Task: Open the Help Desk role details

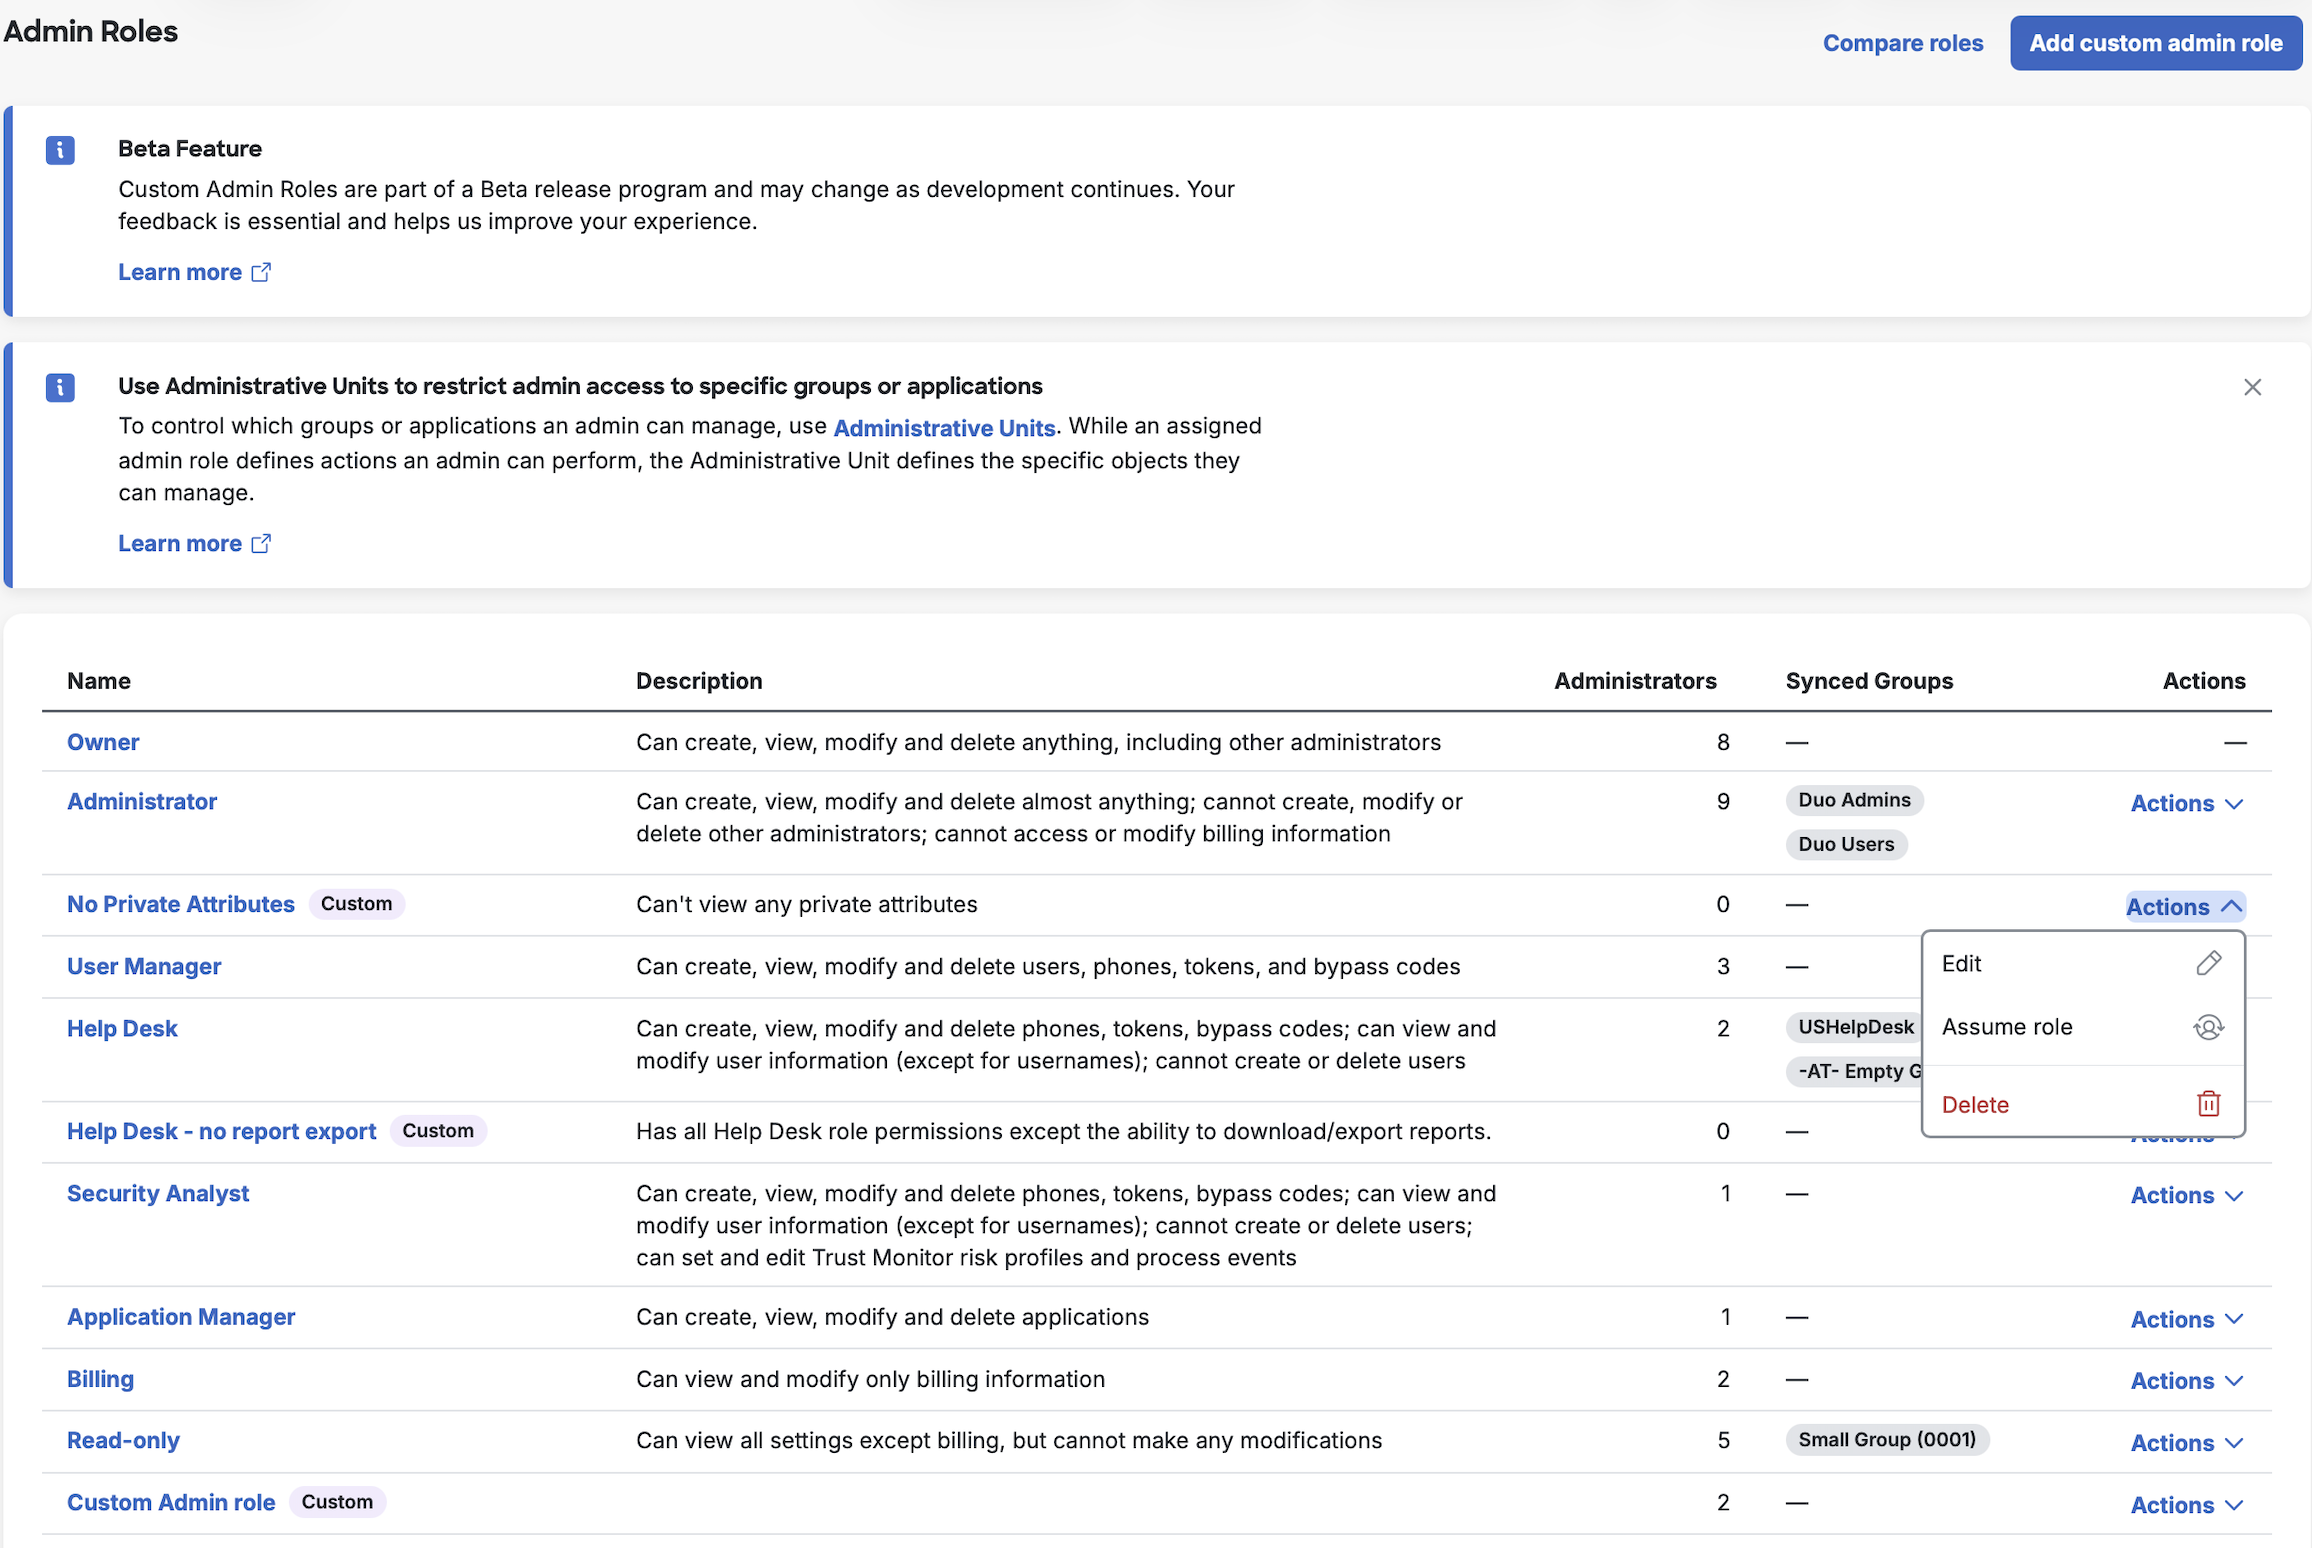Action: [x=122, y=1028]
